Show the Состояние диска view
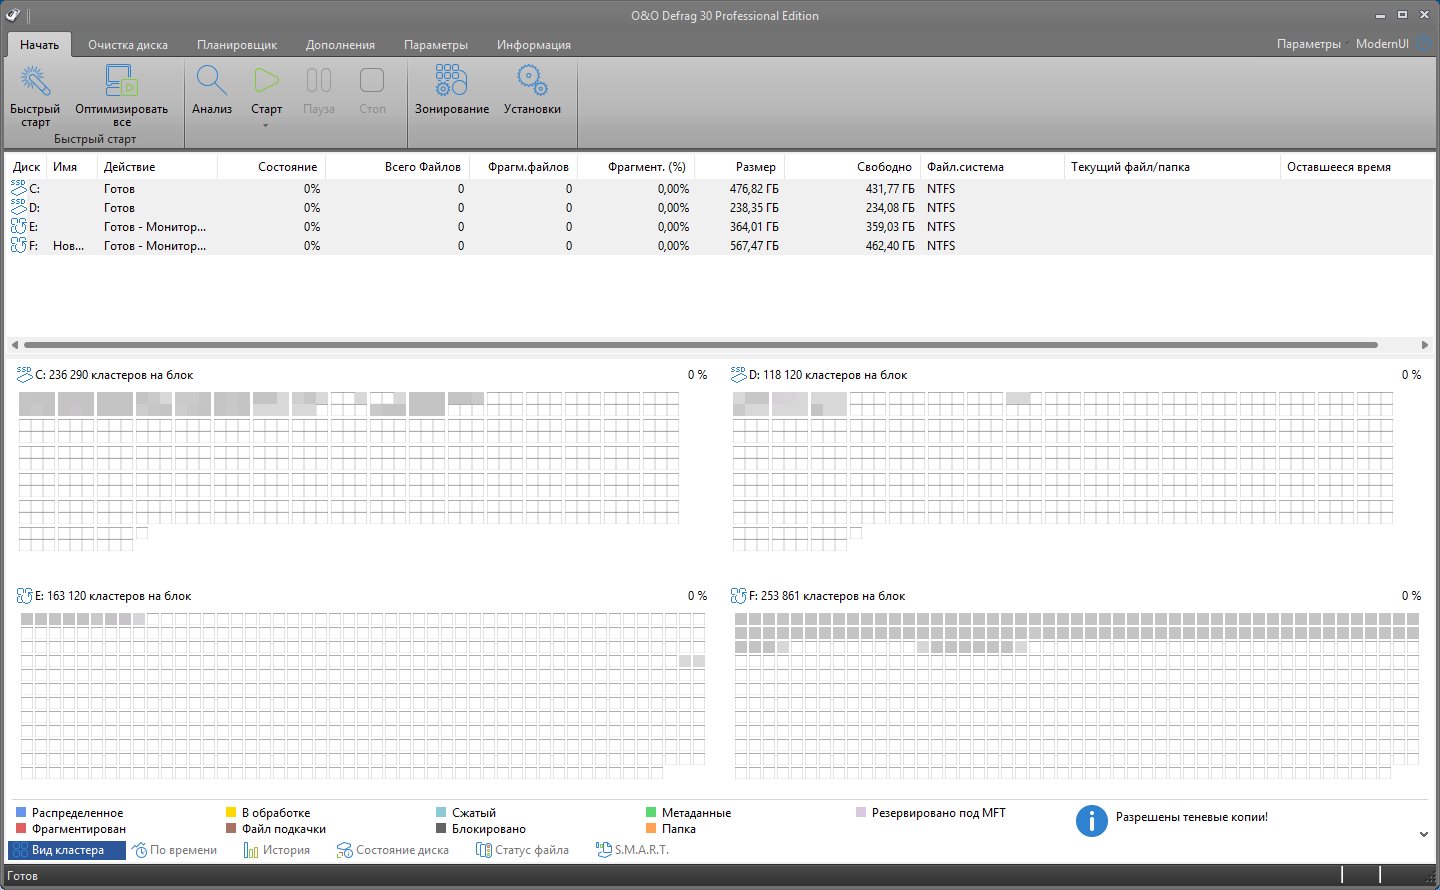This screenshot has height=890, width=1440. (x=392, y=850)
